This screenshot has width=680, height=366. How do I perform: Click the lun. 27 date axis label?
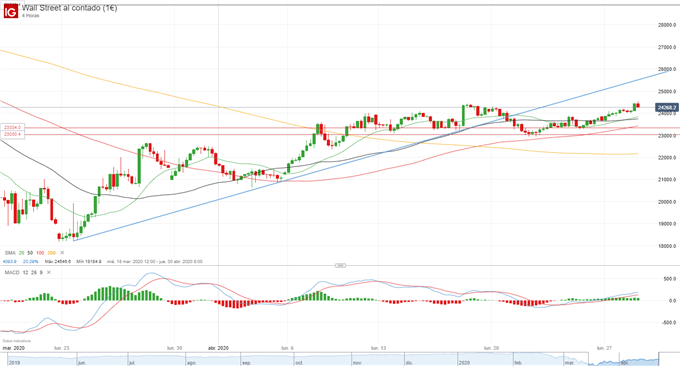[x=604, y=348]
